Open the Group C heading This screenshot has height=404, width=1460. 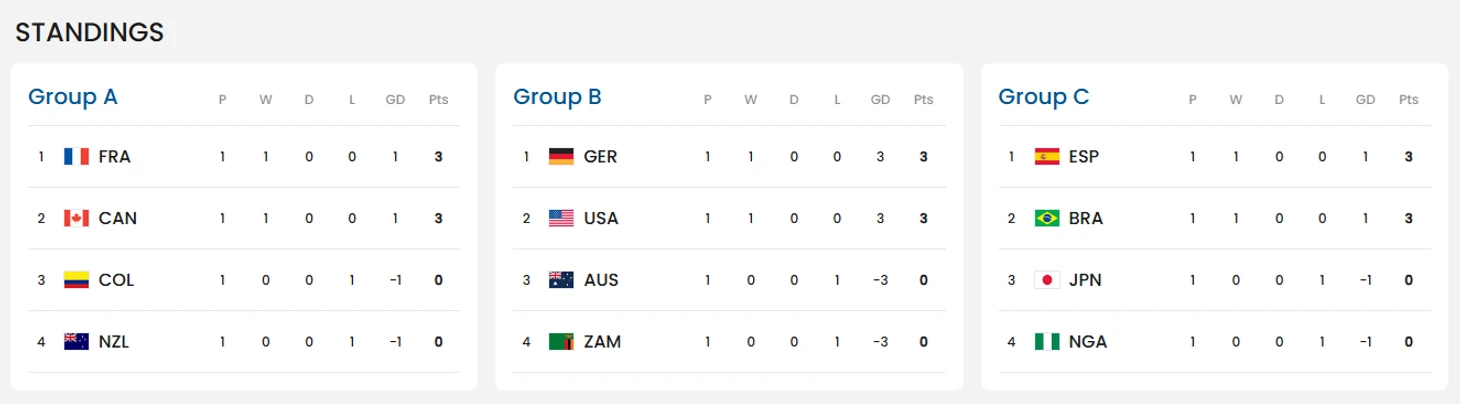coord(1044,97)
